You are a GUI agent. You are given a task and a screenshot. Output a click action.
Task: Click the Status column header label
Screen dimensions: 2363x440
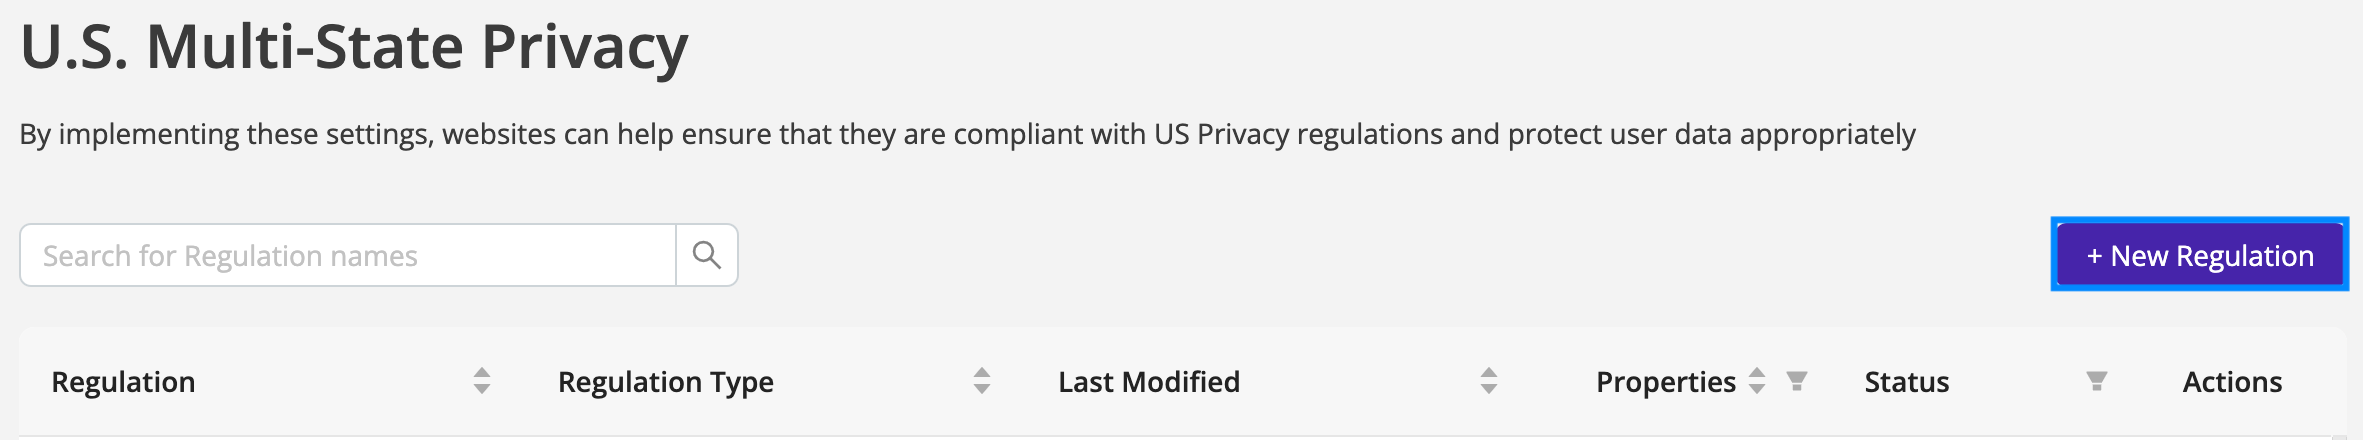point(1907,382)
